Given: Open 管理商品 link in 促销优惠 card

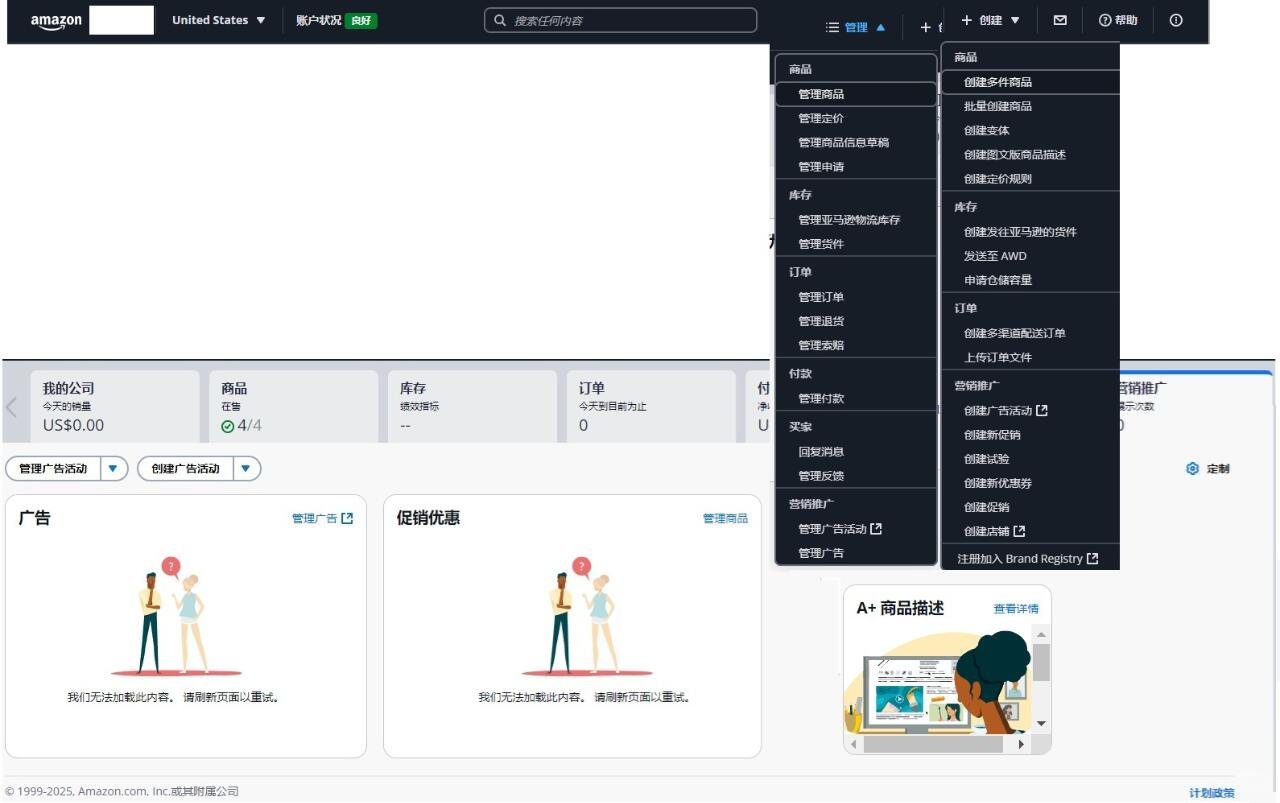Looking at the screenshot, I should [x=725, y=518].
